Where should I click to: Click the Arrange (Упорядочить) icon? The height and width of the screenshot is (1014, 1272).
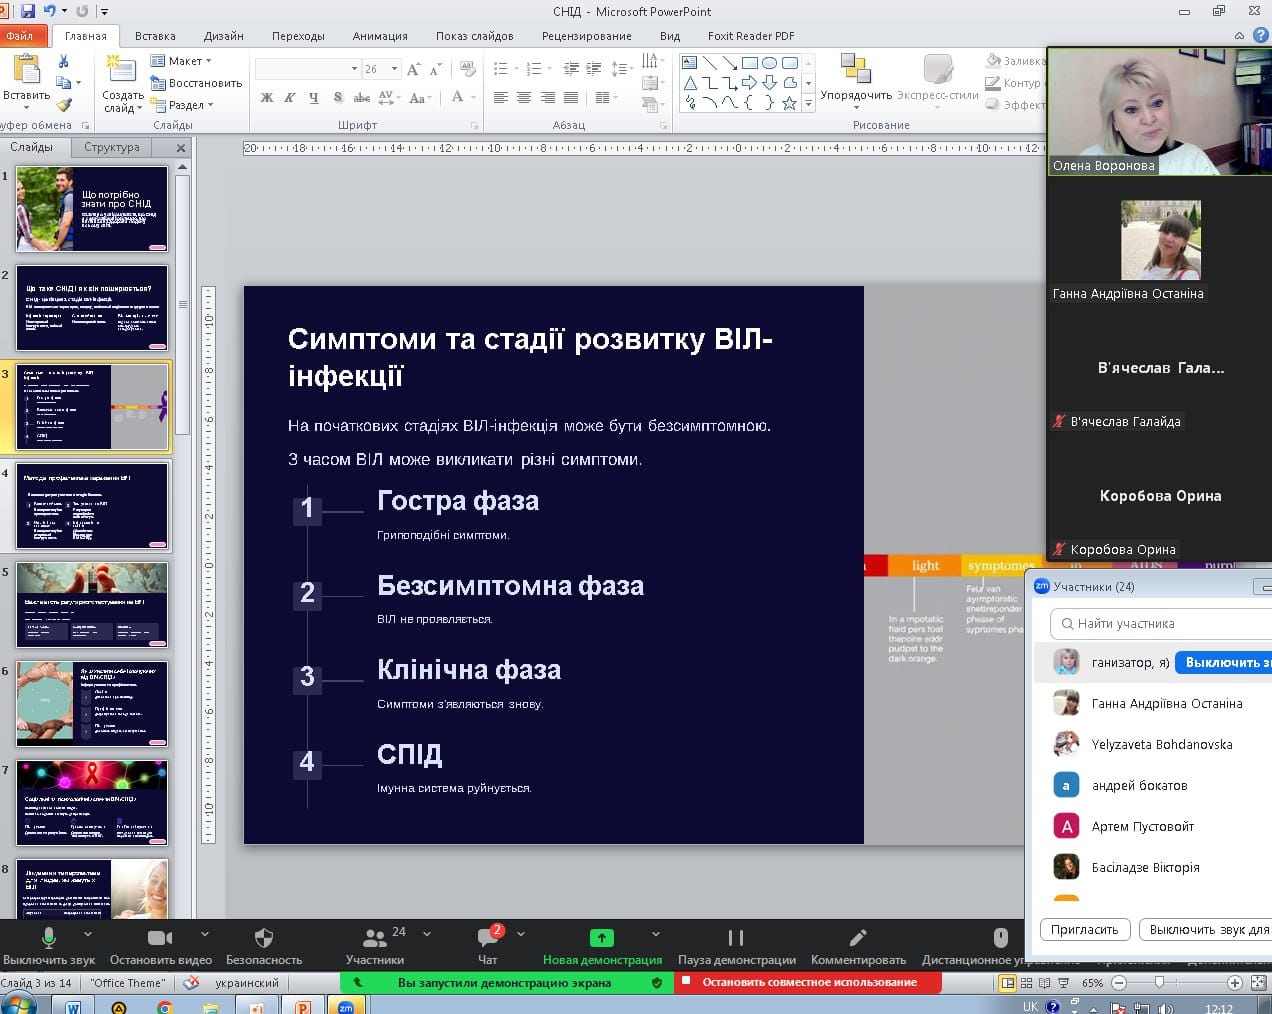(x=855, y=68)
